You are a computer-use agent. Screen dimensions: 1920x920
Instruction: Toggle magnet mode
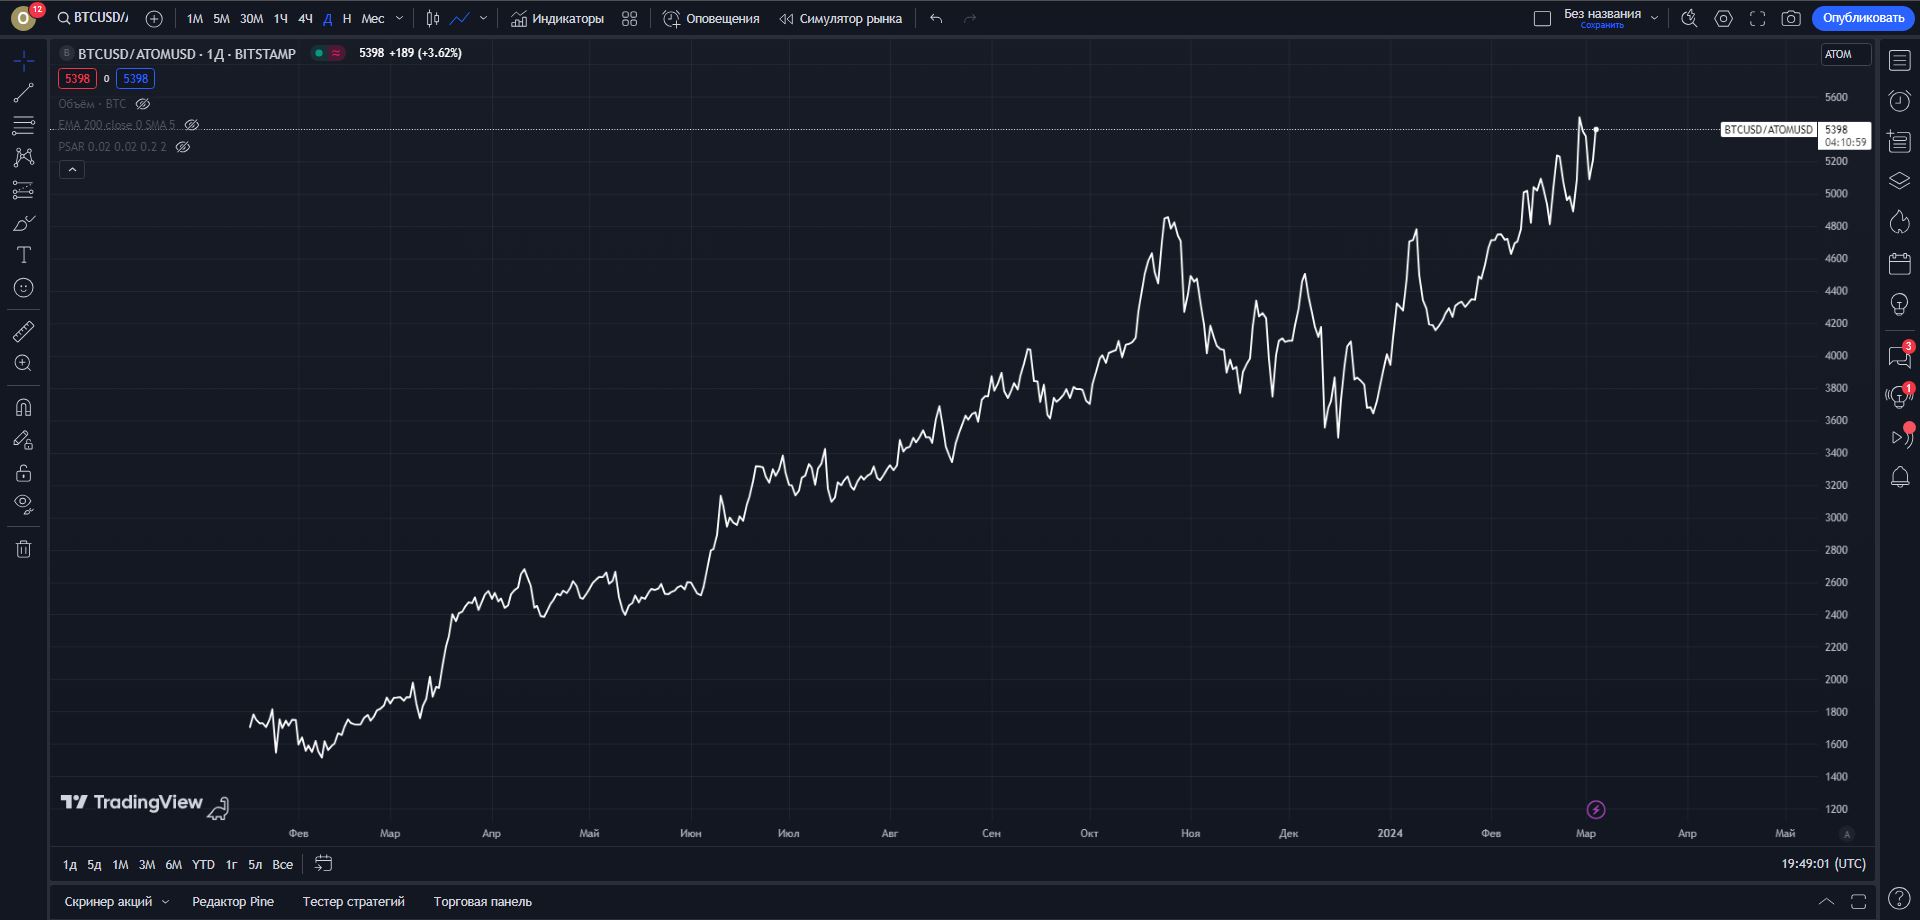(24, 407)
